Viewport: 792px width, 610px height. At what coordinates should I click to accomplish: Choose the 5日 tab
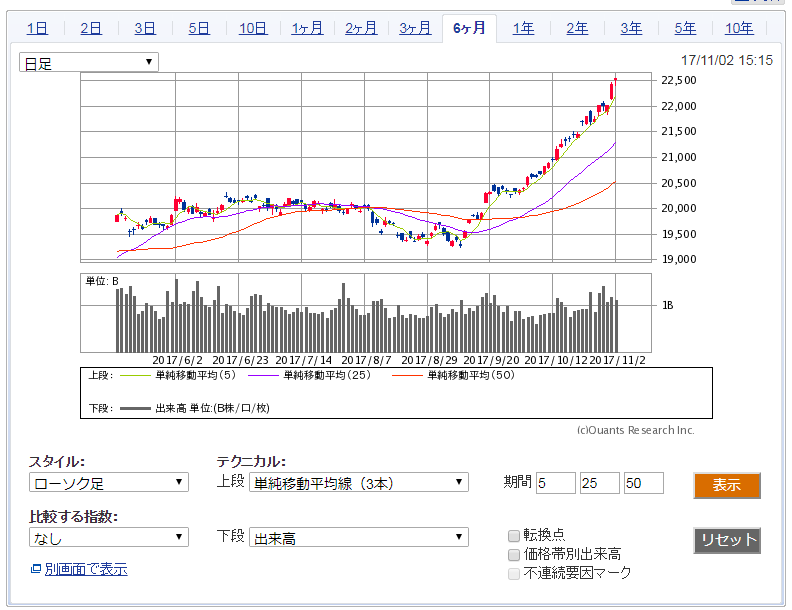(199, 28)
